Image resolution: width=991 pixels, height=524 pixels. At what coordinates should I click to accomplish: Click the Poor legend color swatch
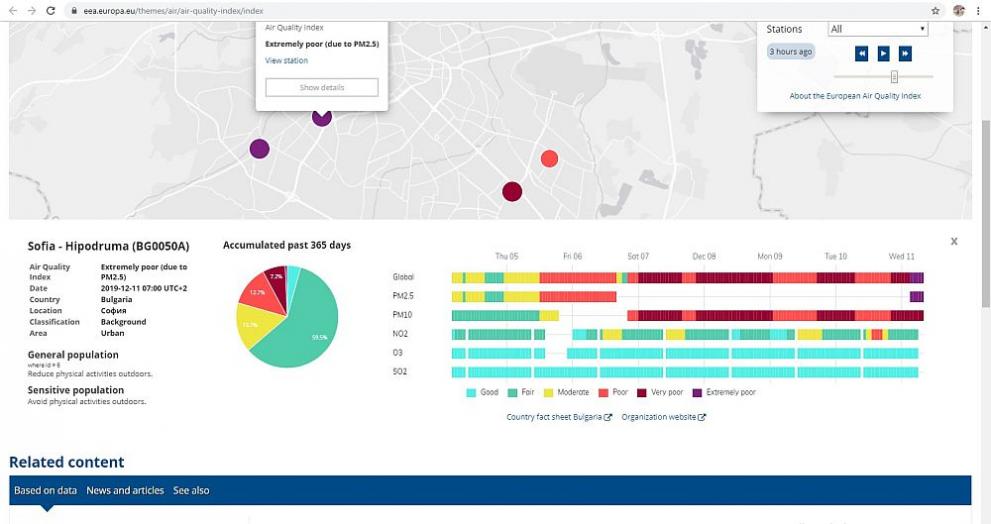(x=604, y=393)
